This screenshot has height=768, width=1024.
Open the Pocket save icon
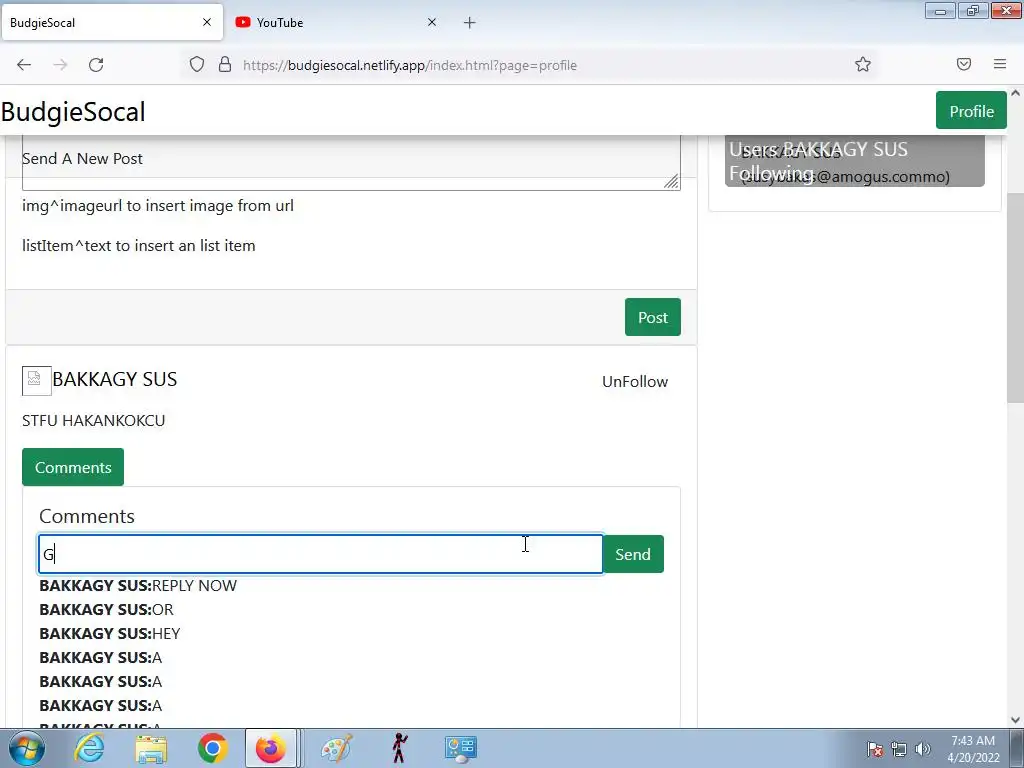tap(963, 64)
